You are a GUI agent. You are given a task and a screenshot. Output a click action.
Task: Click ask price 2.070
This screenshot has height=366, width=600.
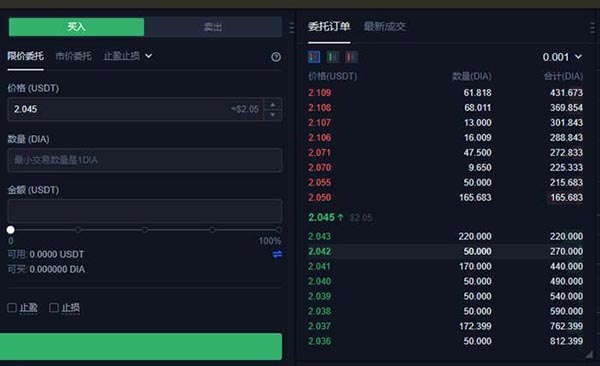tap(320, 167)
